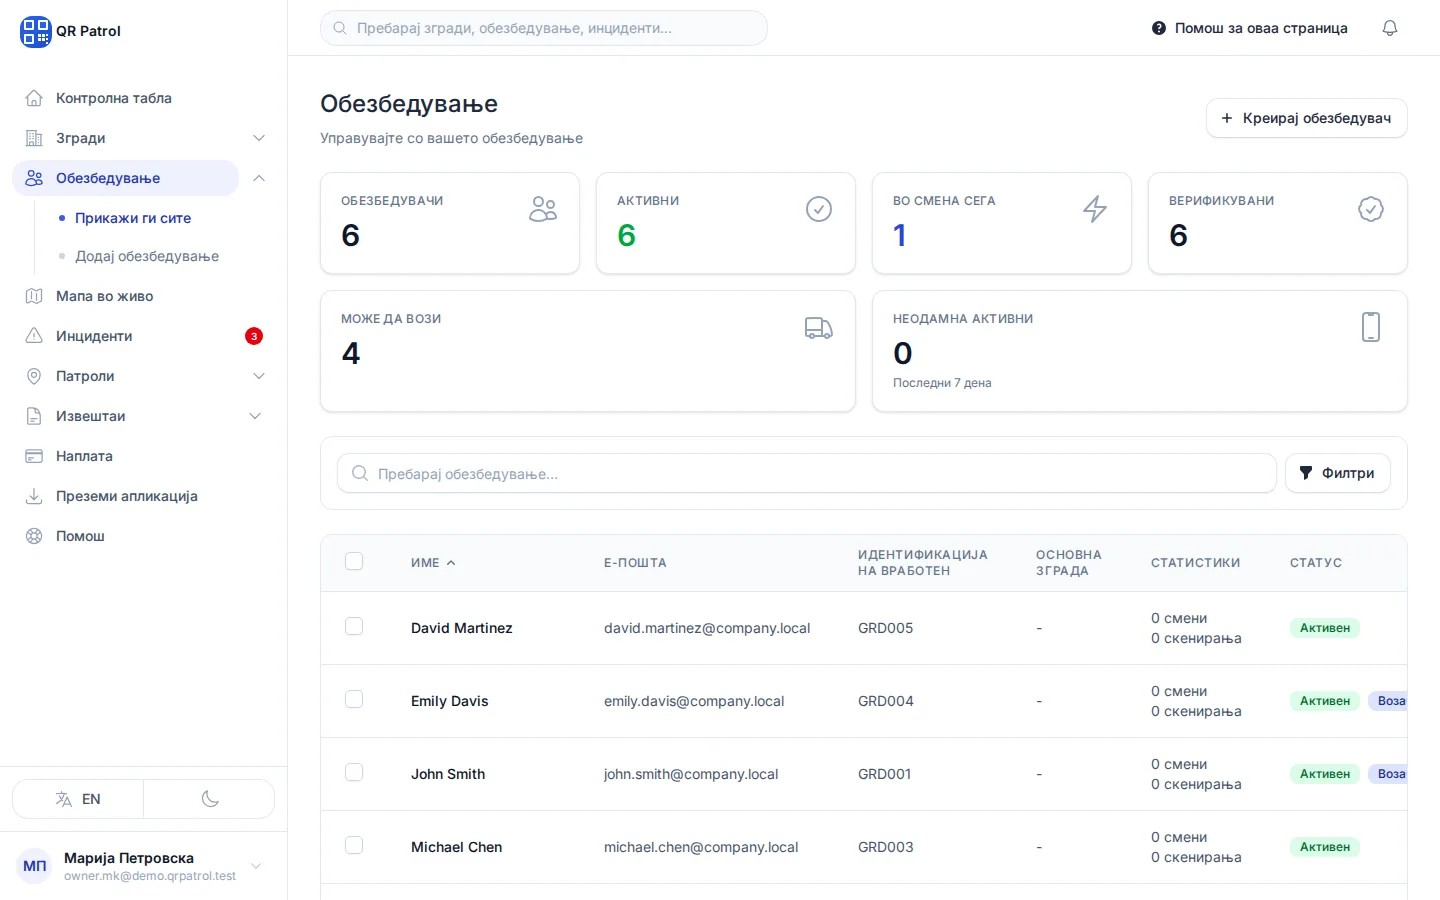The width and height of the screenshot is (1440, 900).
Task: Click the incidents red badge showing 3
Action: point(254,336)
